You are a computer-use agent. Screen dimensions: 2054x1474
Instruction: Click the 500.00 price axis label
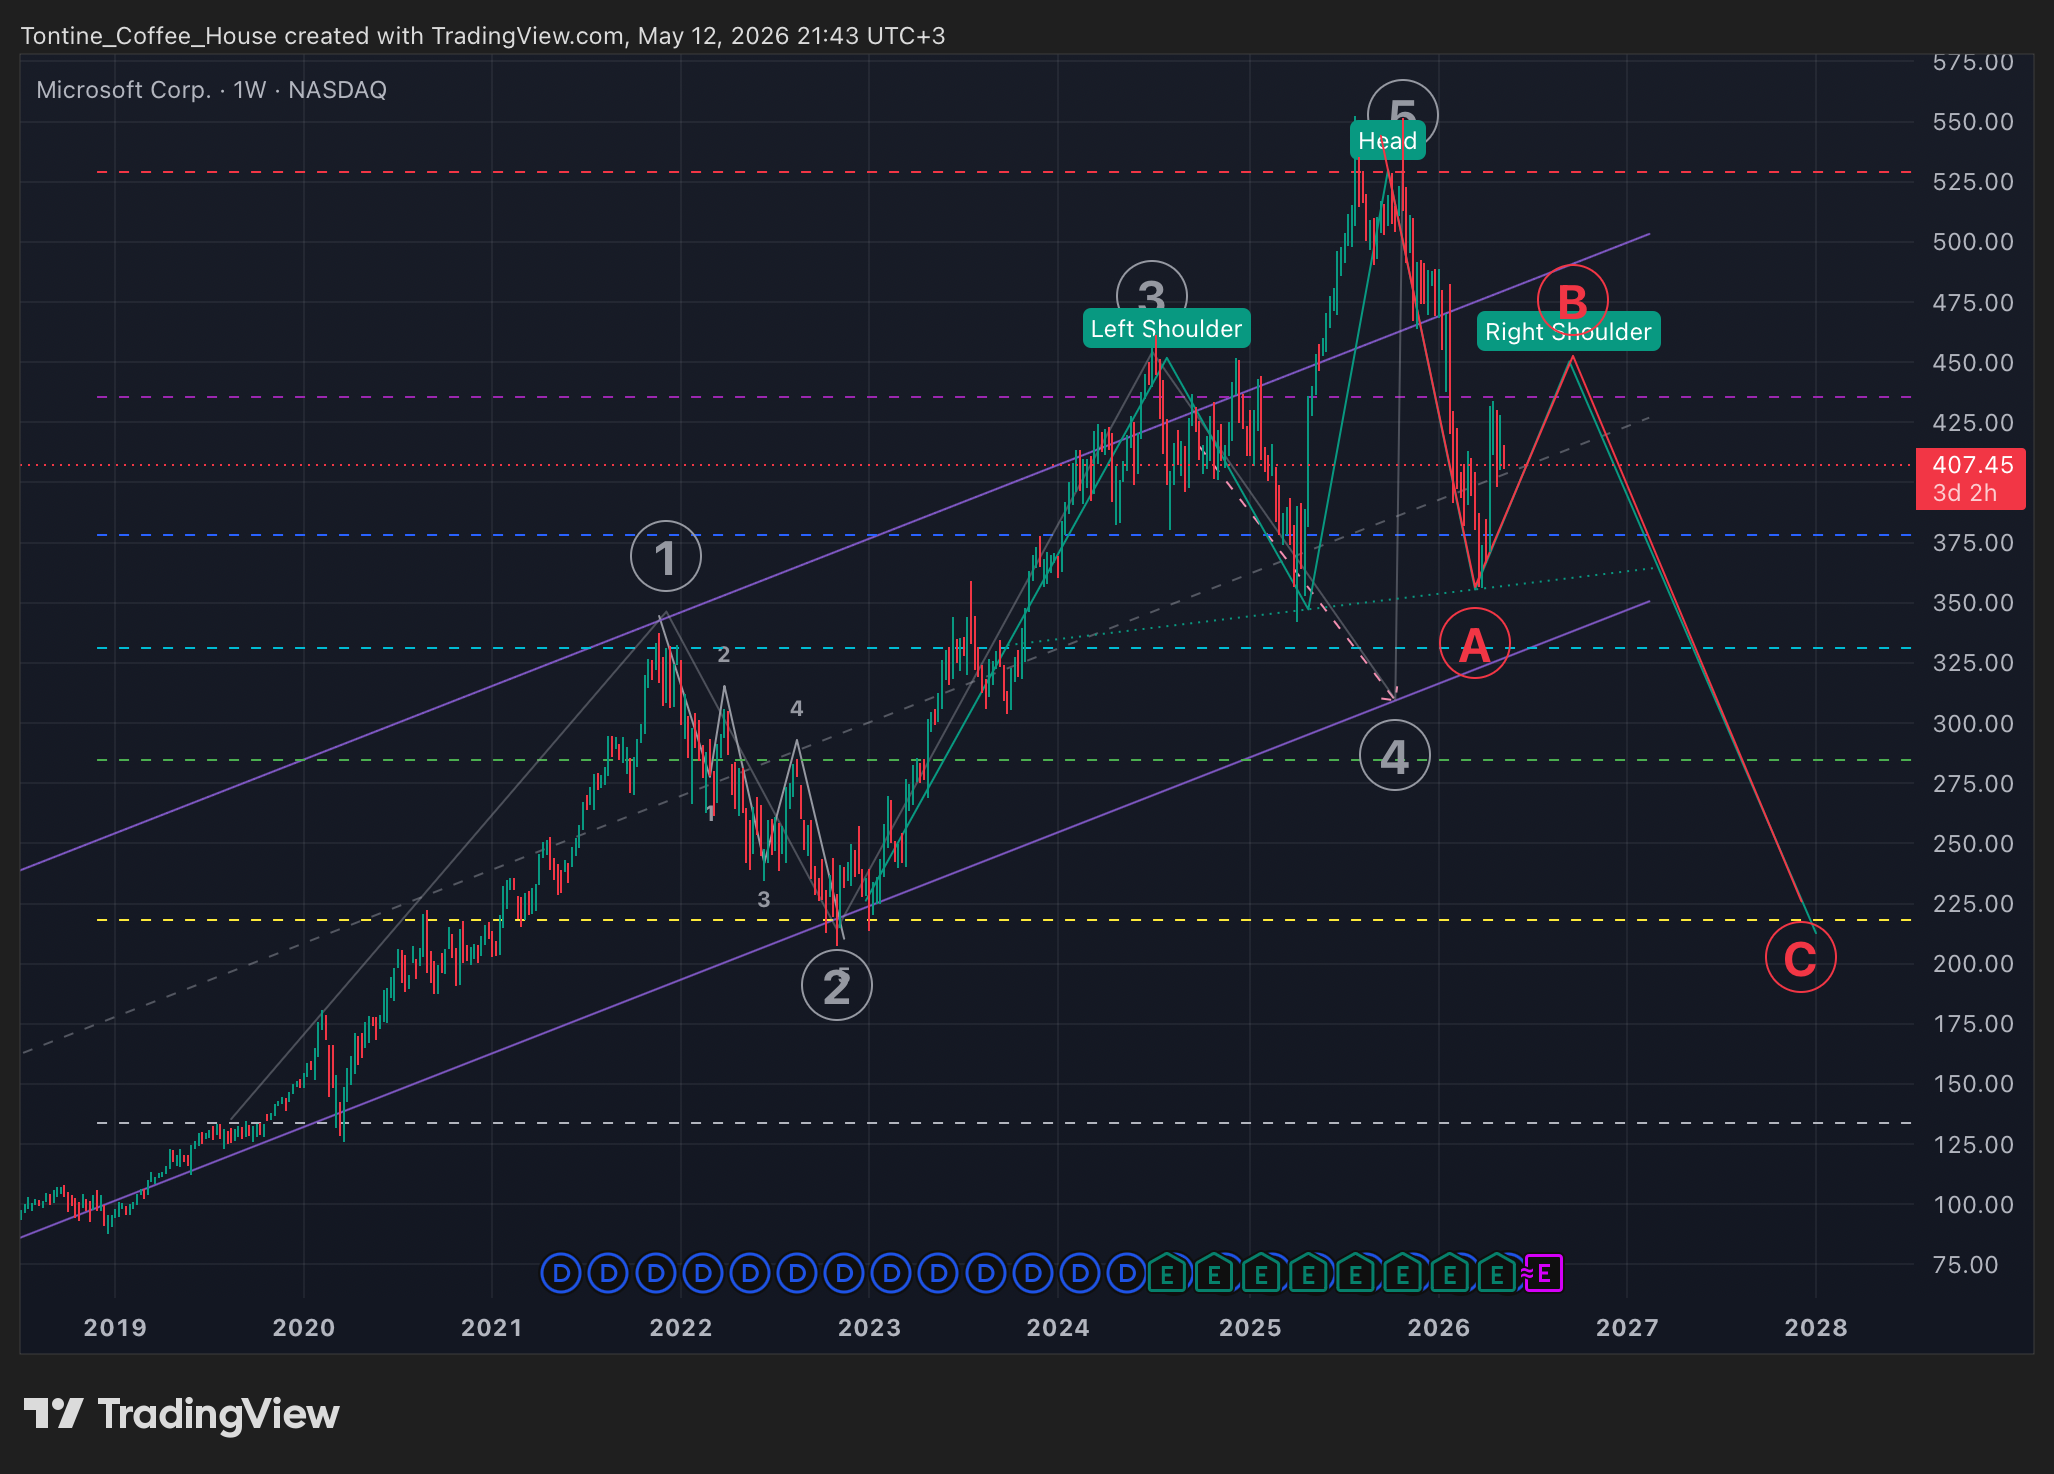tap(1973, 242)
